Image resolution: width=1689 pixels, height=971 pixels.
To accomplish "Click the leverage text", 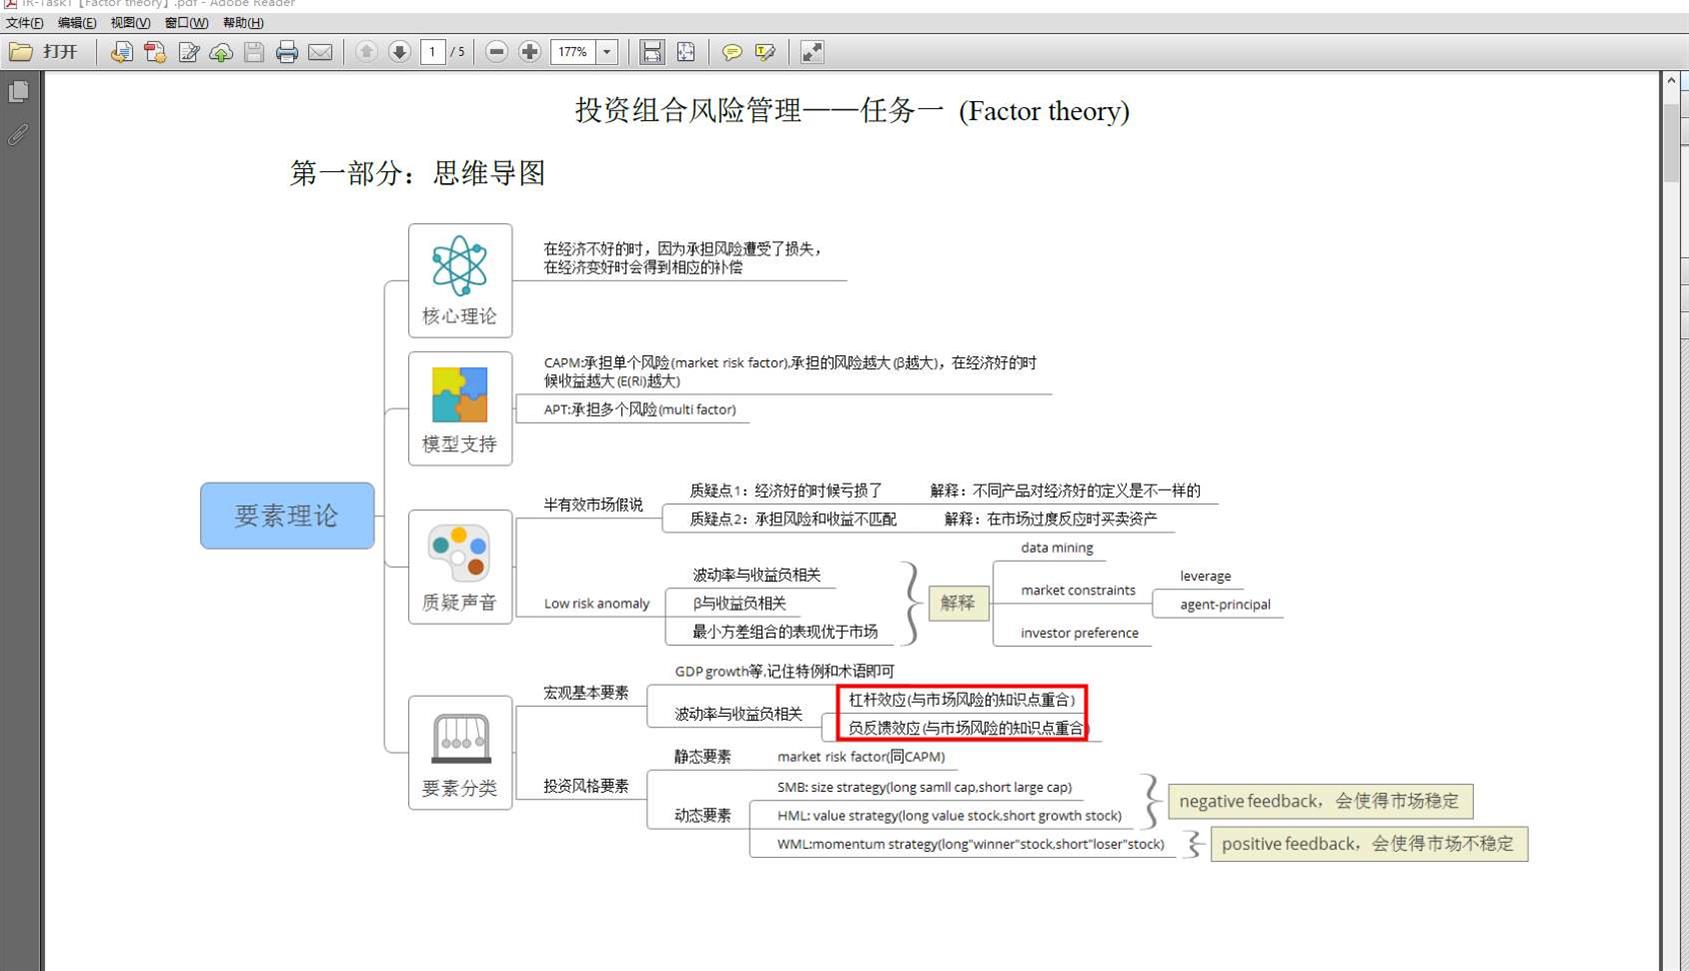I will [1205, 576].
